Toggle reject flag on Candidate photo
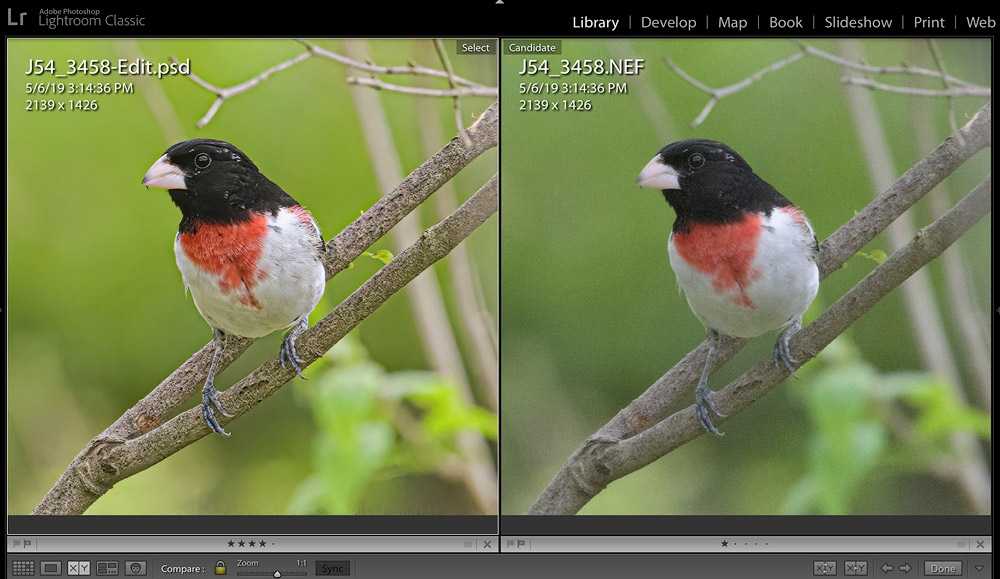The width and height of the screenshot is (1000, 579). point(519,544)
